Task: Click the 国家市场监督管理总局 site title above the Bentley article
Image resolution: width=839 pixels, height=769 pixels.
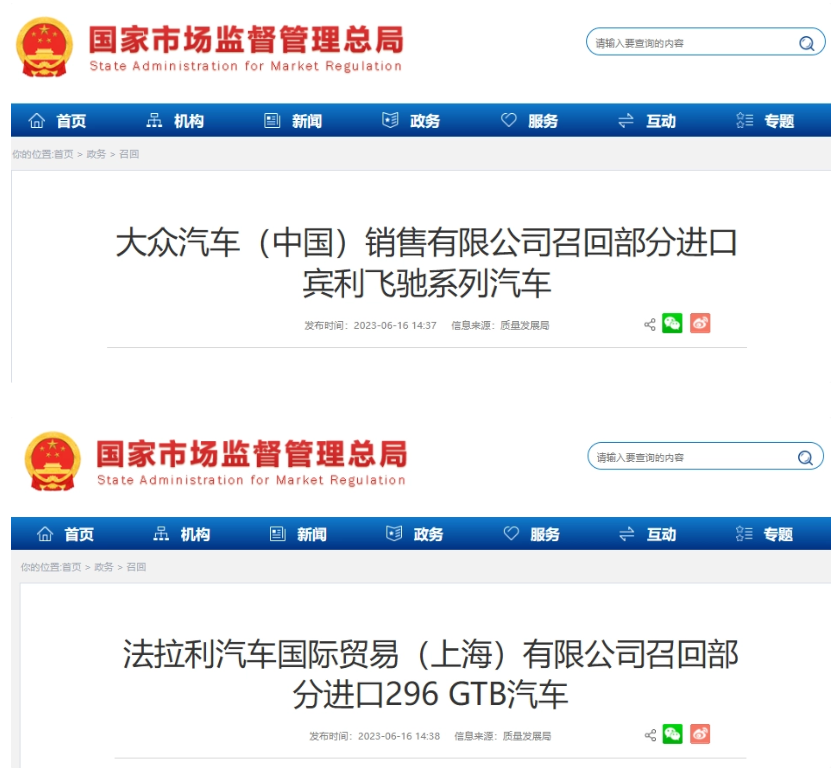Action: (246, 40)
